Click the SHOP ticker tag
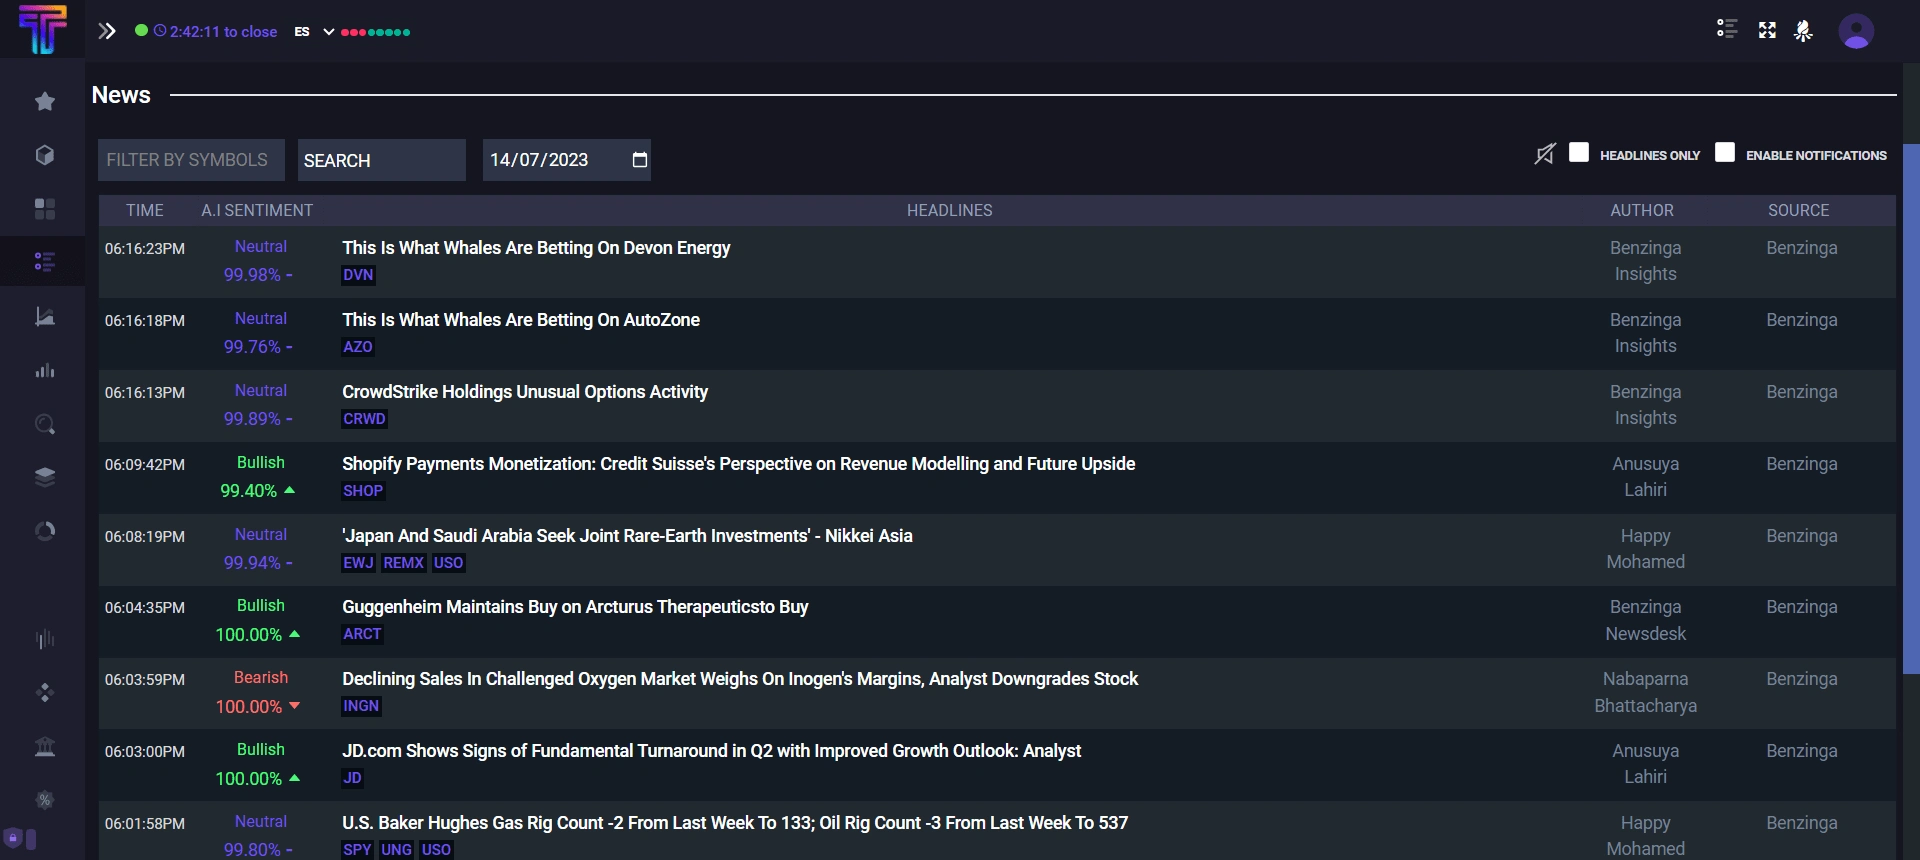 (x=363, y=491)
